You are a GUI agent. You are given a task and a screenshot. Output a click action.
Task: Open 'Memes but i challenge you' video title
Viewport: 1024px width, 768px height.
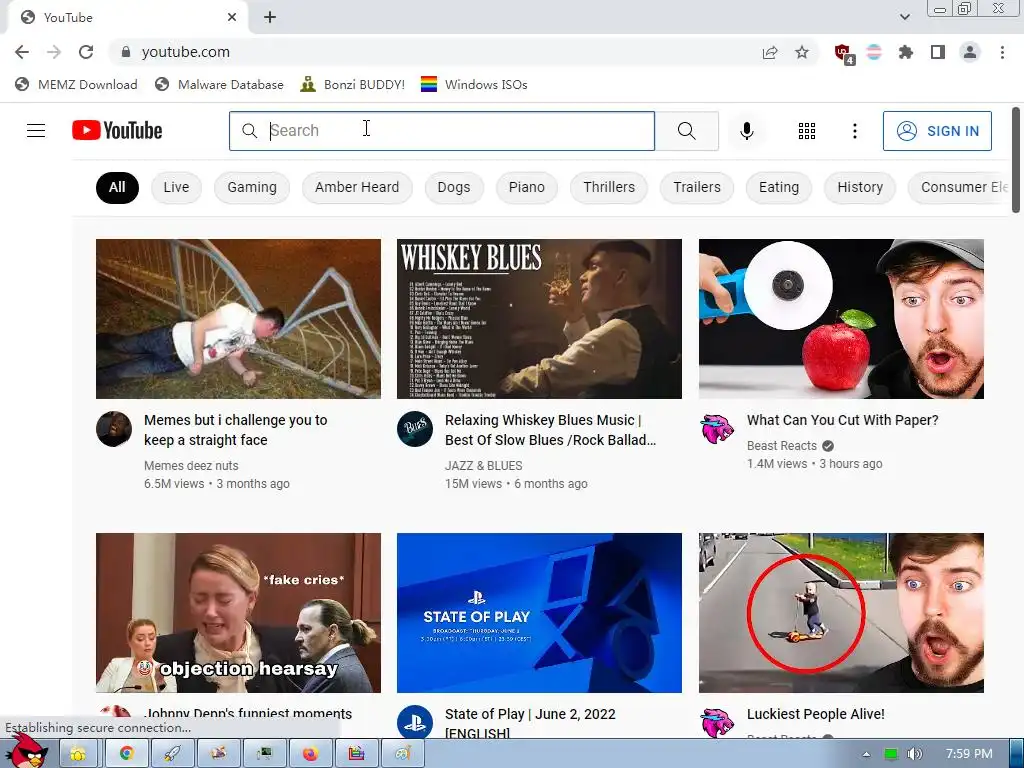(236, 430)
